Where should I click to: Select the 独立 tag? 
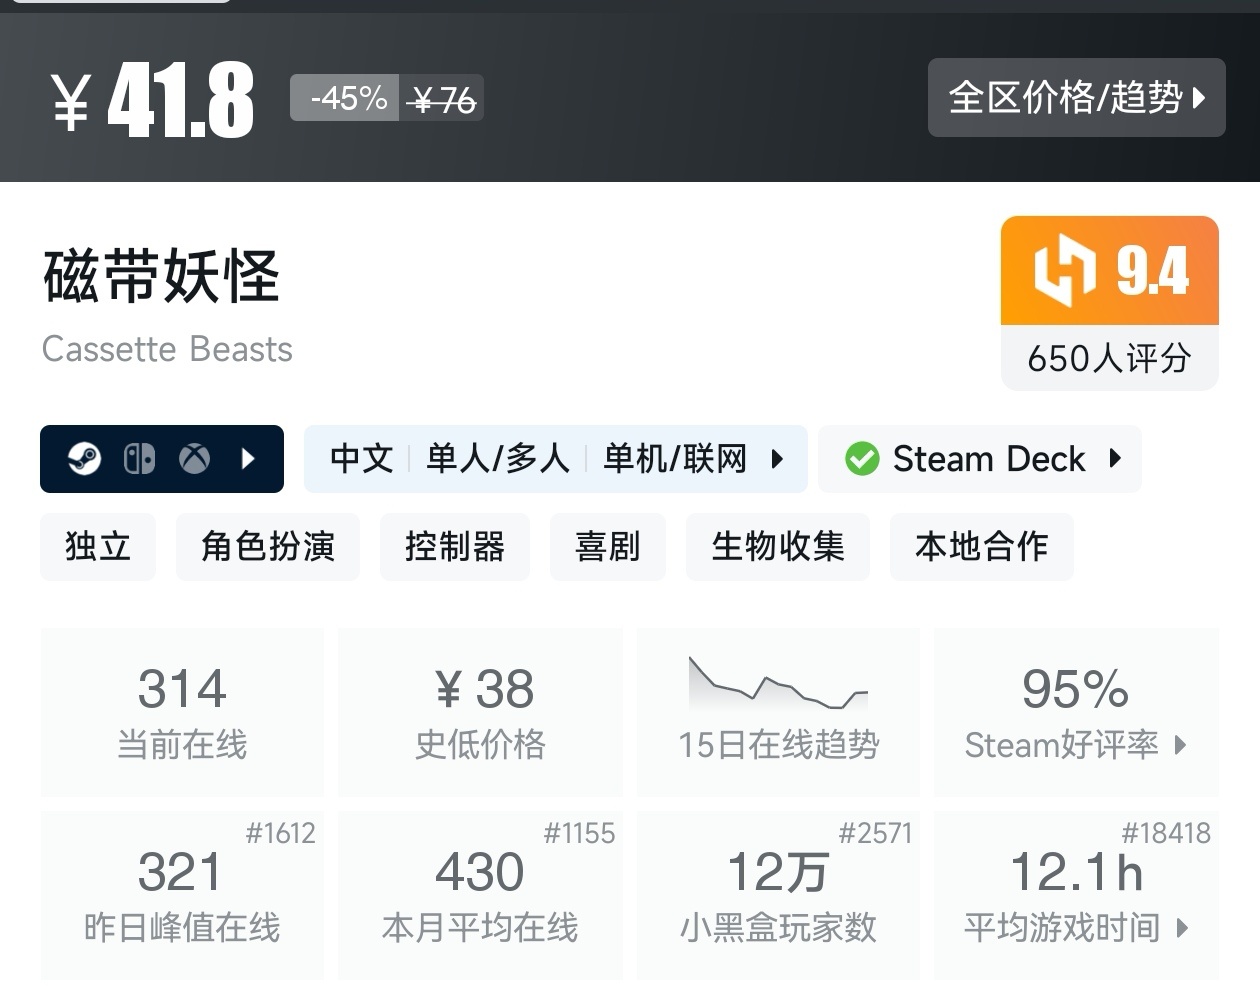(x=98, y=547)
